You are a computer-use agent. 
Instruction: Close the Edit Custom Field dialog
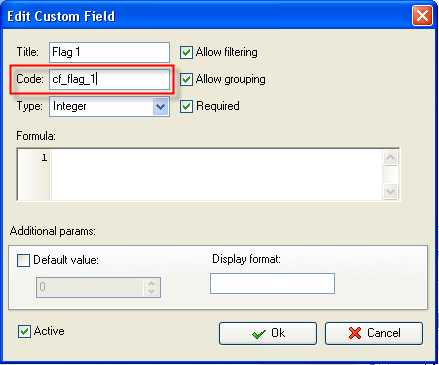click(422, 16)
